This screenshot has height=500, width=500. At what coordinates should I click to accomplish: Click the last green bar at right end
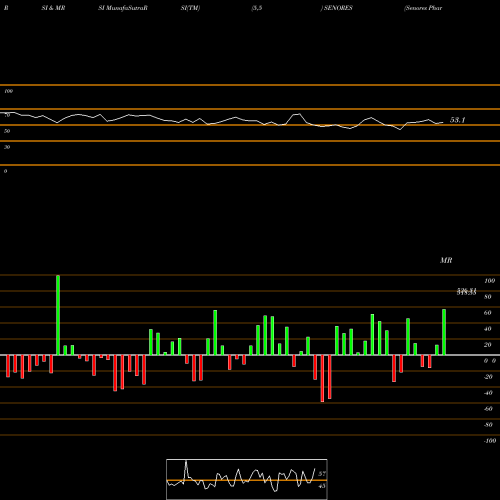[x=444, y=332]
